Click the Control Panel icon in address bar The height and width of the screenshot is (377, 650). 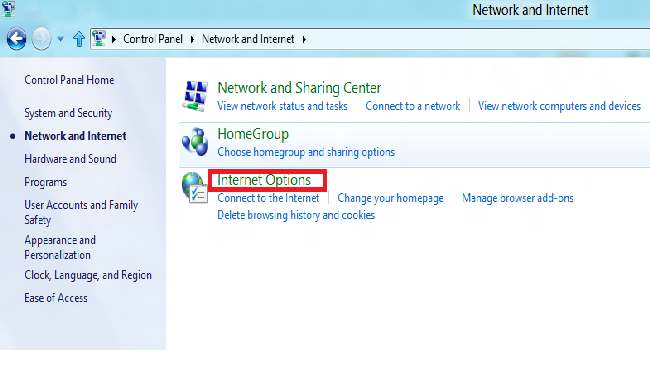pyautogui.click(x=99, y=39)
